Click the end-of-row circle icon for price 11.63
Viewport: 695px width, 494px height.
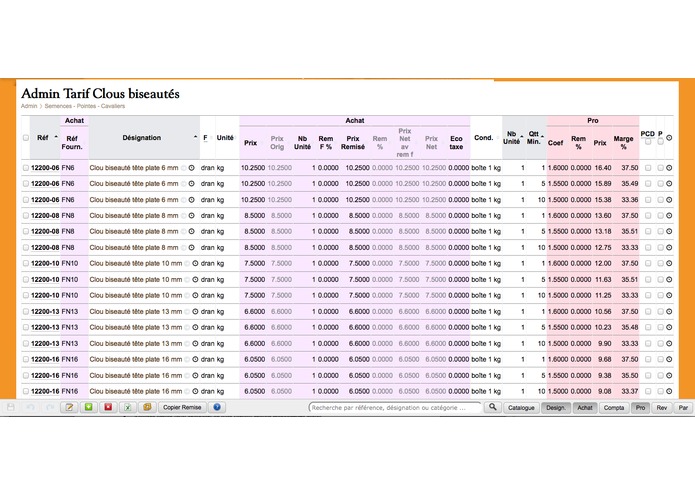(669, 280)
